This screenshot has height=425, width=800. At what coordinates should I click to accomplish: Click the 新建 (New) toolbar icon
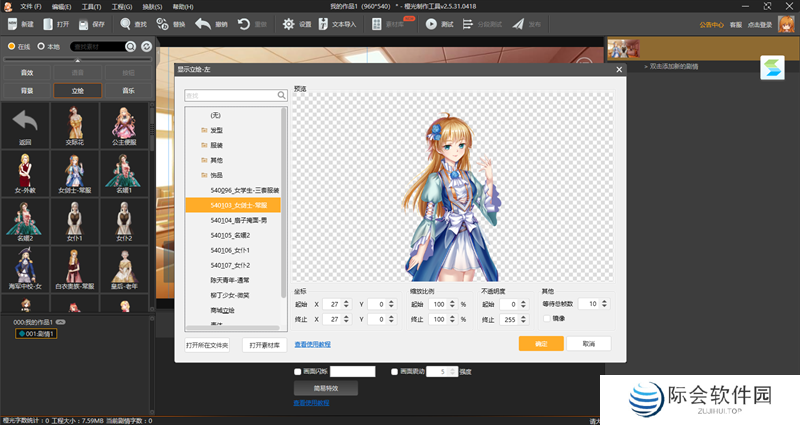coord(12,24)
